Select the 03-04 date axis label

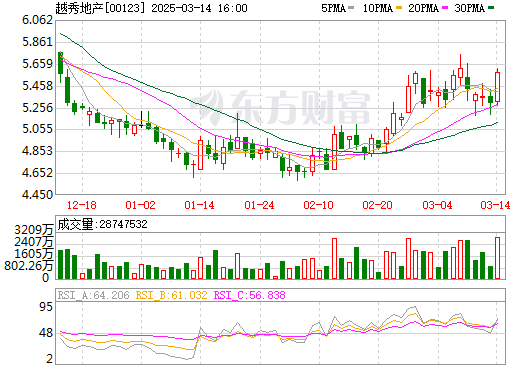(x=437, y=205)
